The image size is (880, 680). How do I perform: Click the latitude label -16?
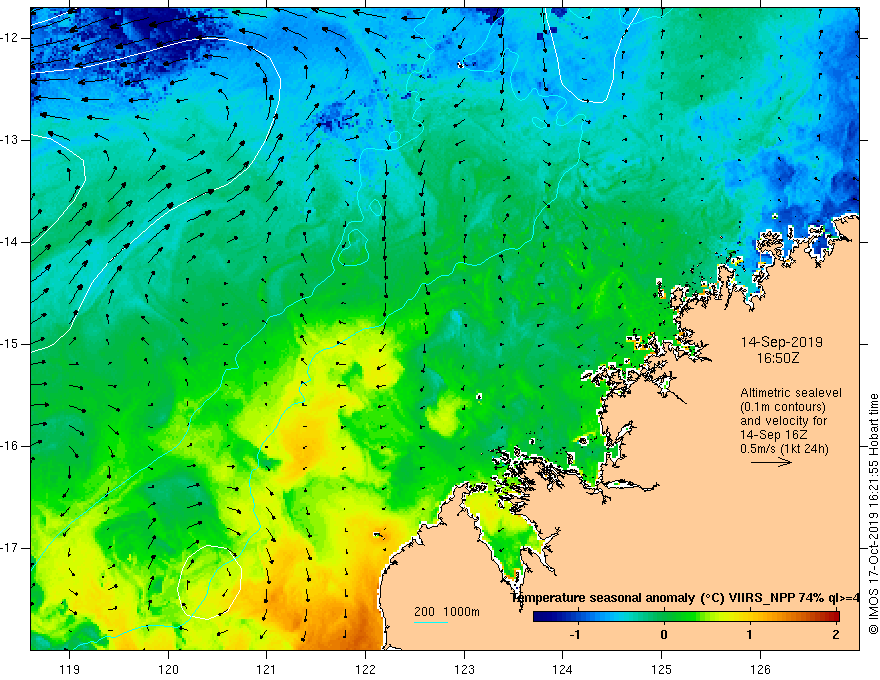coord(11,446)
